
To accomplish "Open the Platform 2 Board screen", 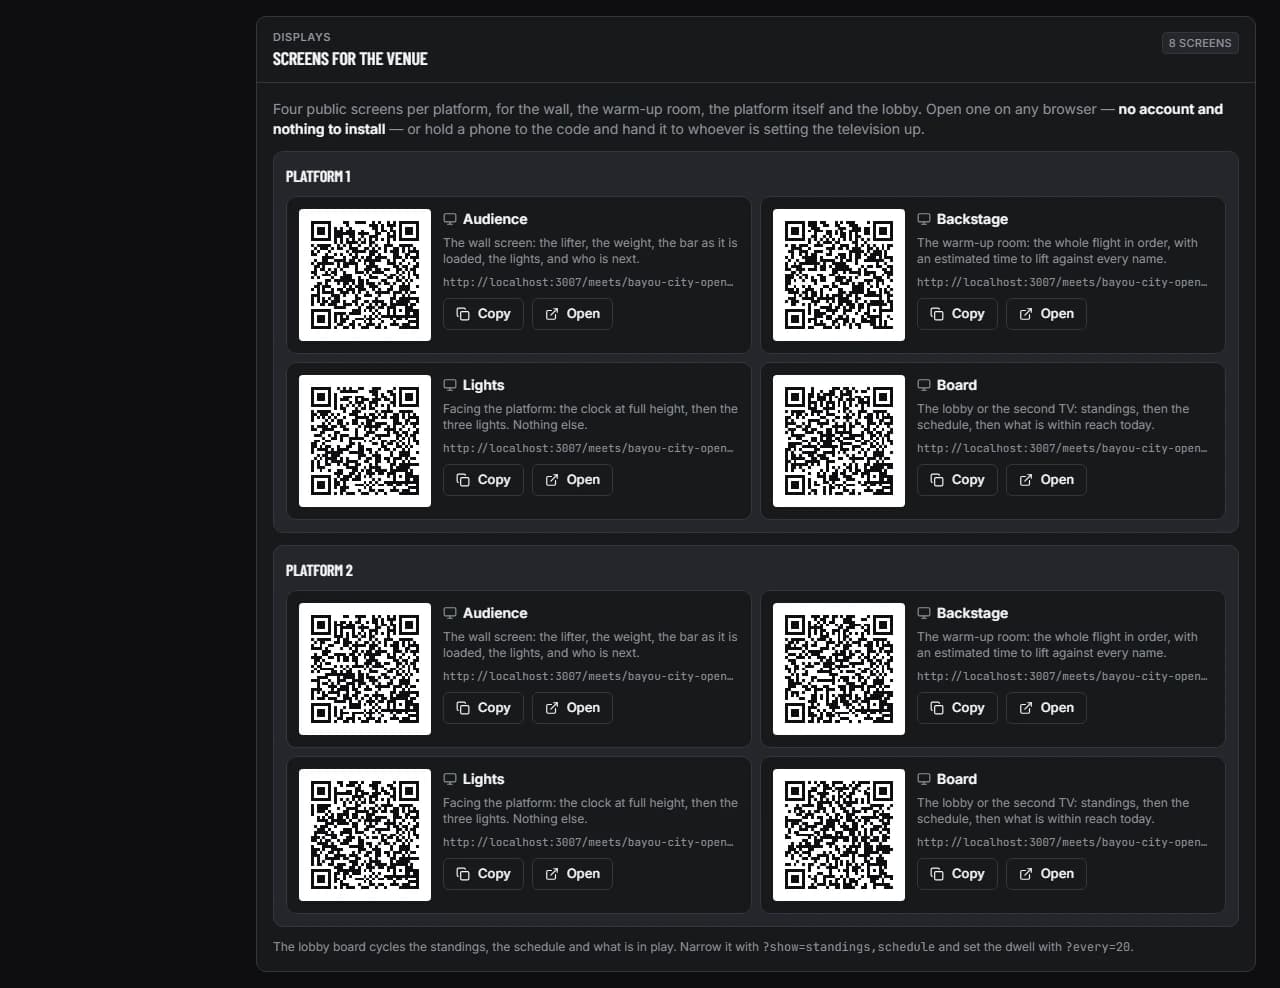I will [x=1046, y=874].
